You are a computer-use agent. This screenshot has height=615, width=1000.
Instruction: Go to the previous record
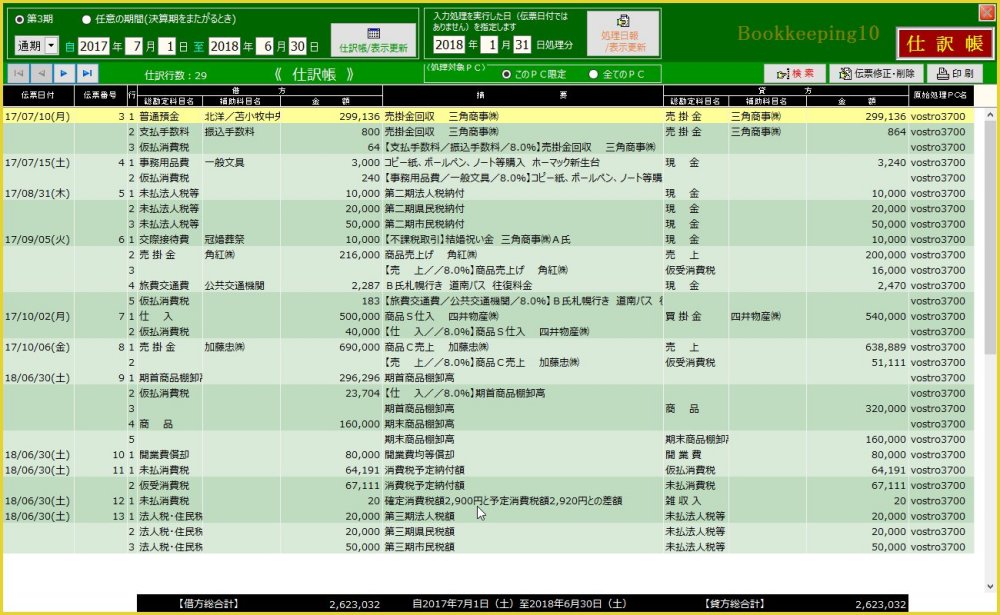41,73
